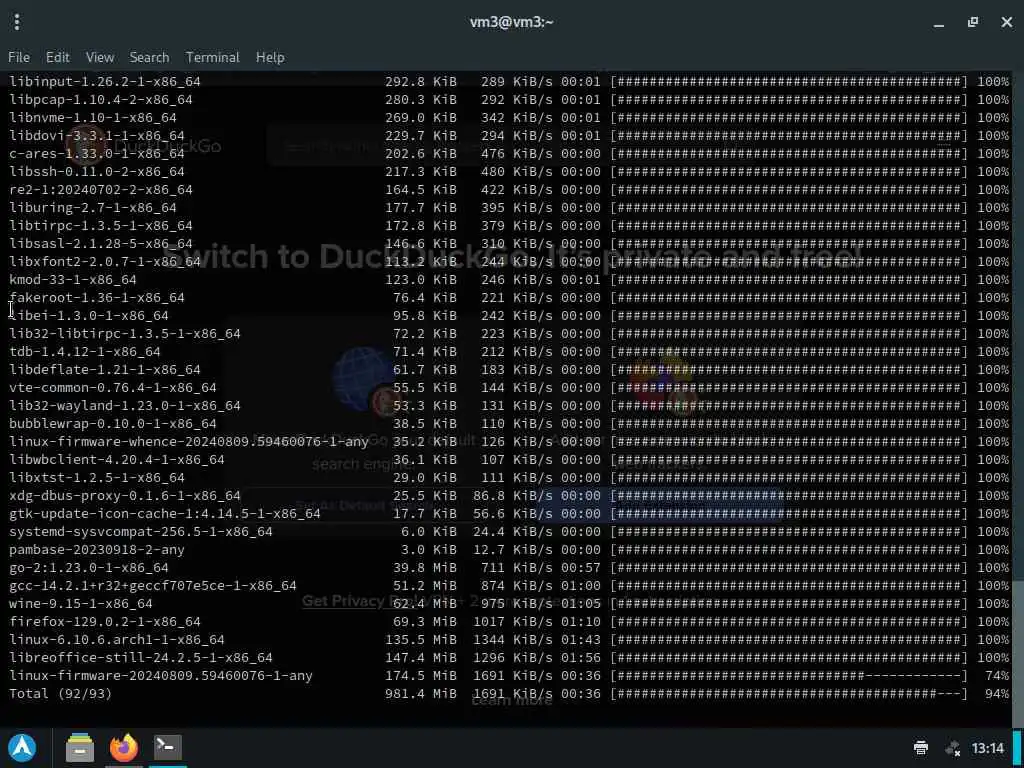1024x768 pixels.
Task: Open the terminal window kebab menu
Action: click(x=17, y=22)
